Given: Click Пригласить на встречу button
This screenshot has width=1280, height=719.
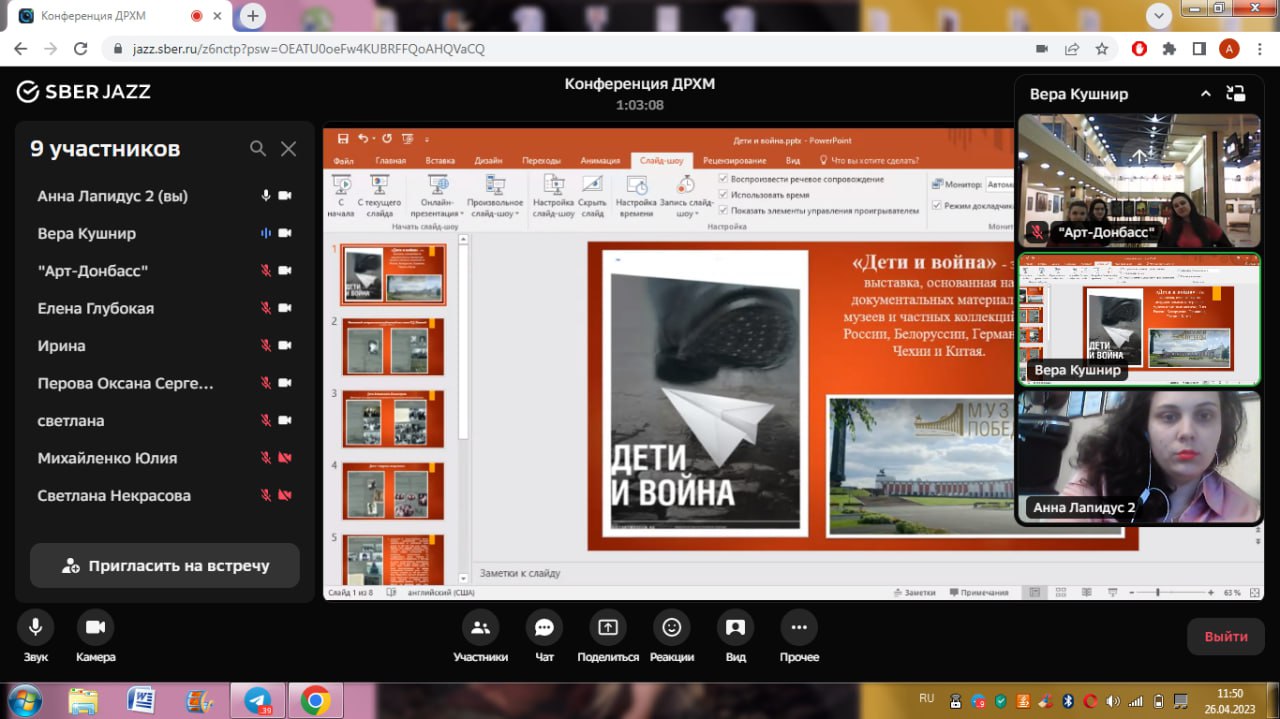Looking at the screenshot, I should (x=165, y=565).
